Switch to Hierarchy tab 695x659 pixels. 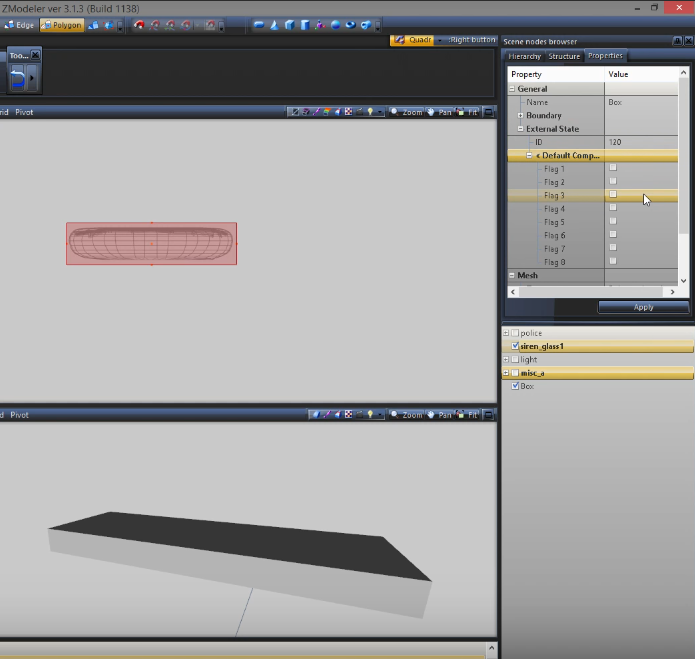(x=524, y=56)
